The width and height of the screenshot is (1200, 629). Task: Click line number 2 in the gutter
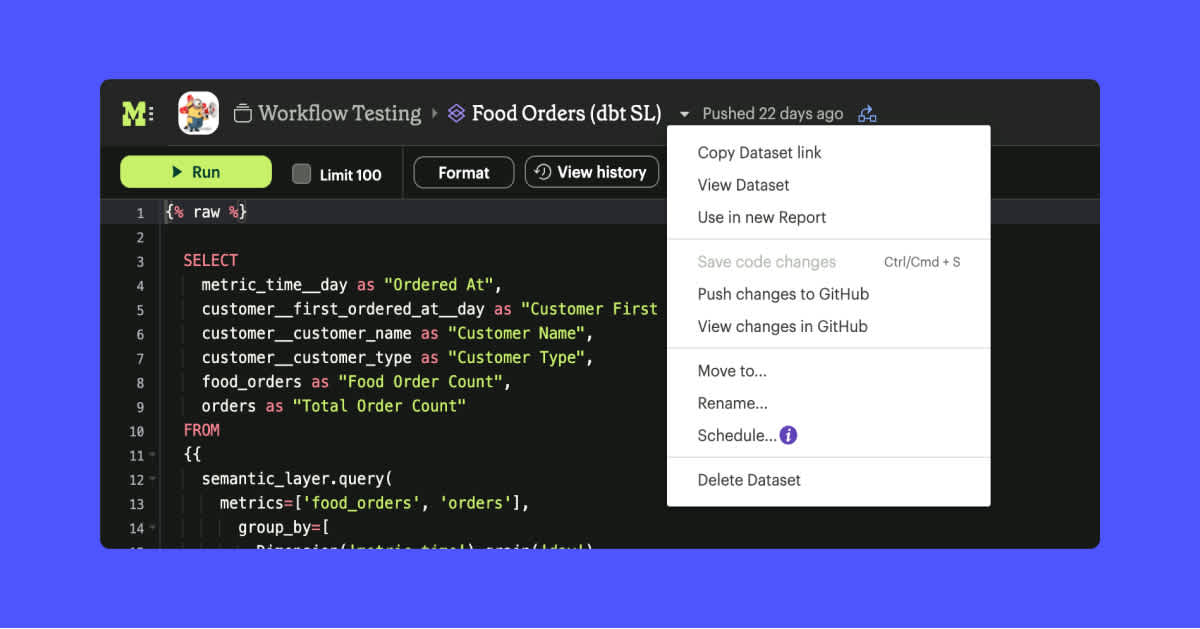[140, 237]
